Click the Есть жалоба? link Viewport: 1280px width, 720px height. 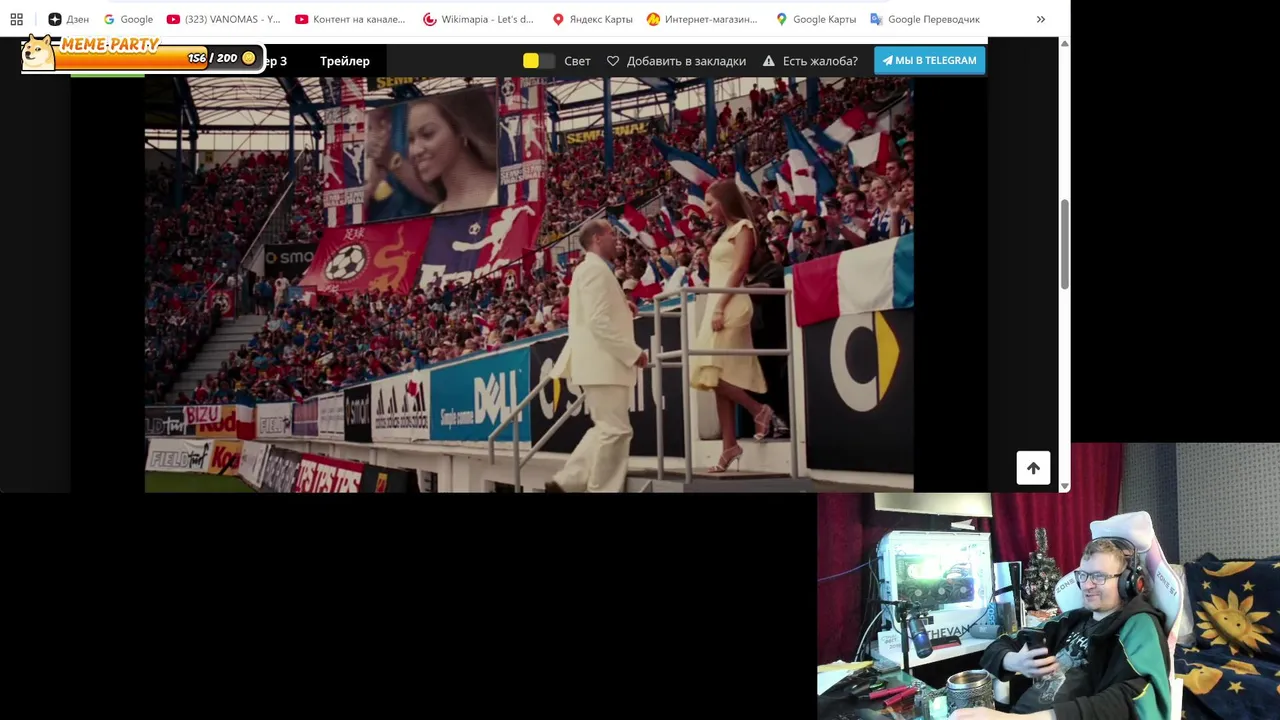(x=820, y=61)
